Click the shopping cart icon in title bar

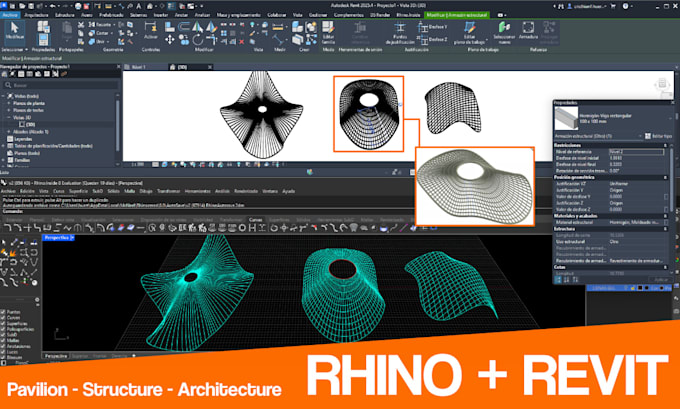(613, 6)
